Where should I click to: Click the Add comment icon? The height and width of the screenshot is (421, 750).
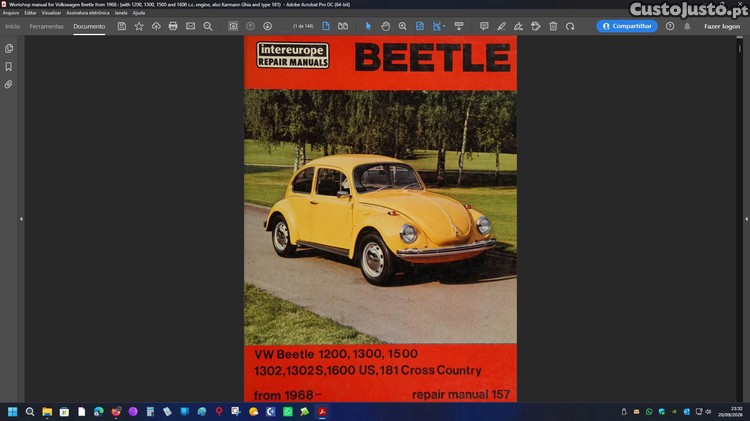tap(484, 26)
